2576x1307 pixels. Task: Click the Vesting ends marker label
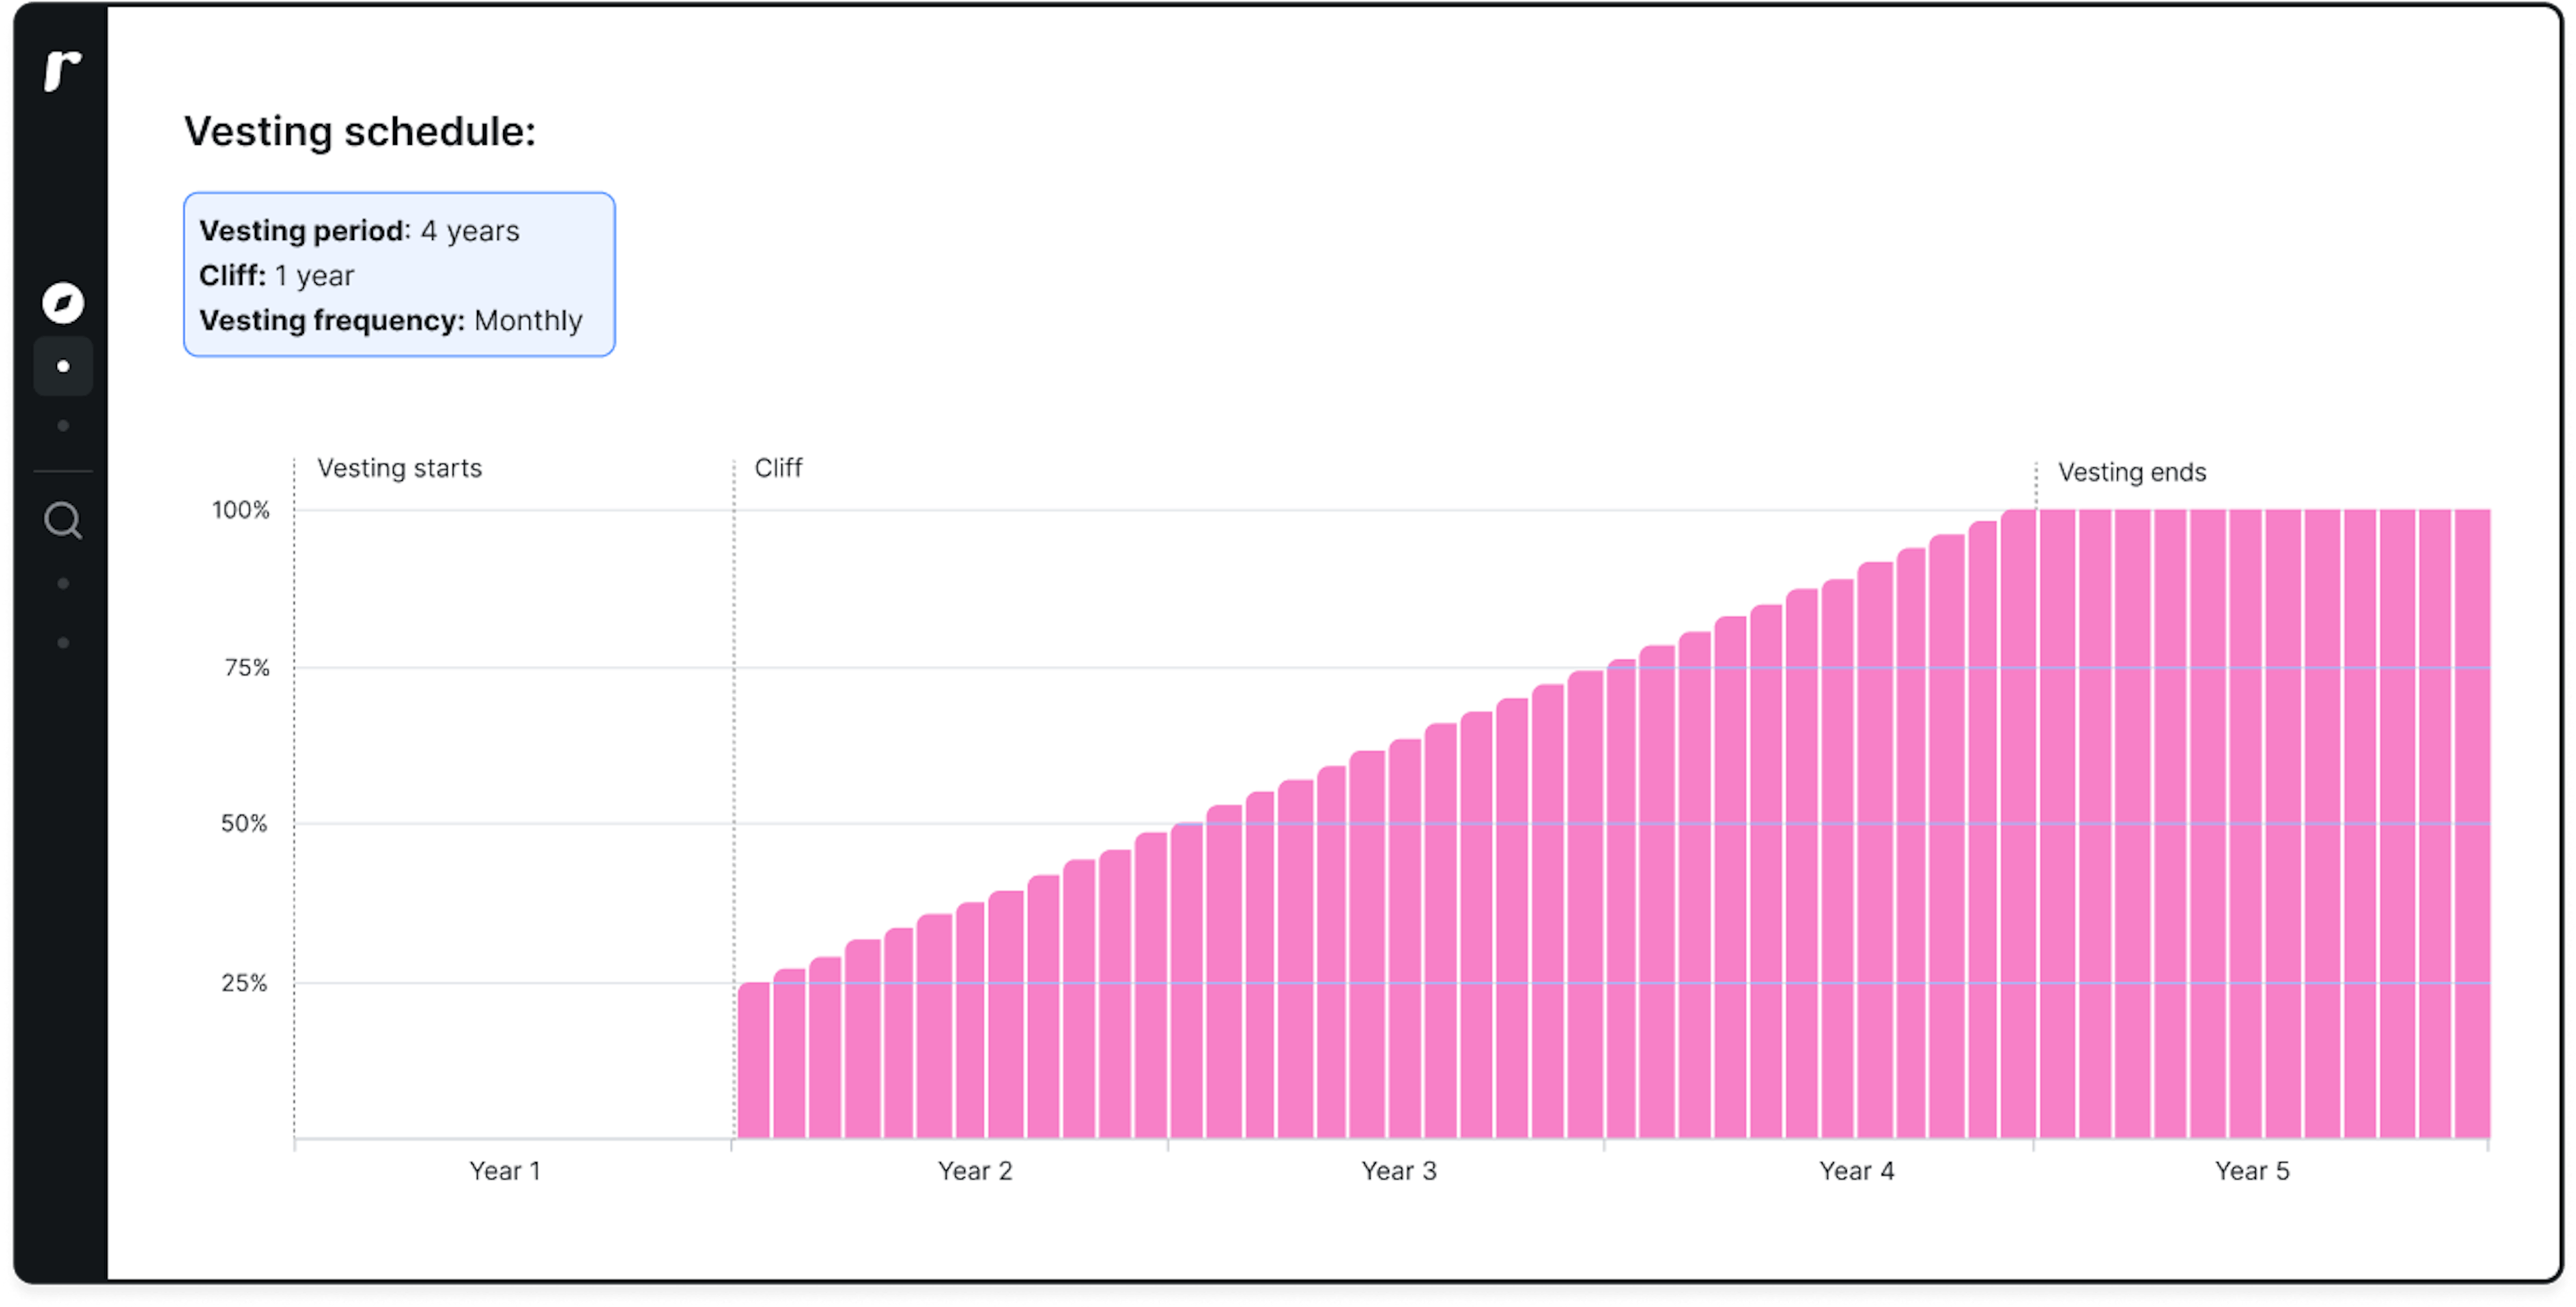pyautogui.click(x=2133, y=472)
